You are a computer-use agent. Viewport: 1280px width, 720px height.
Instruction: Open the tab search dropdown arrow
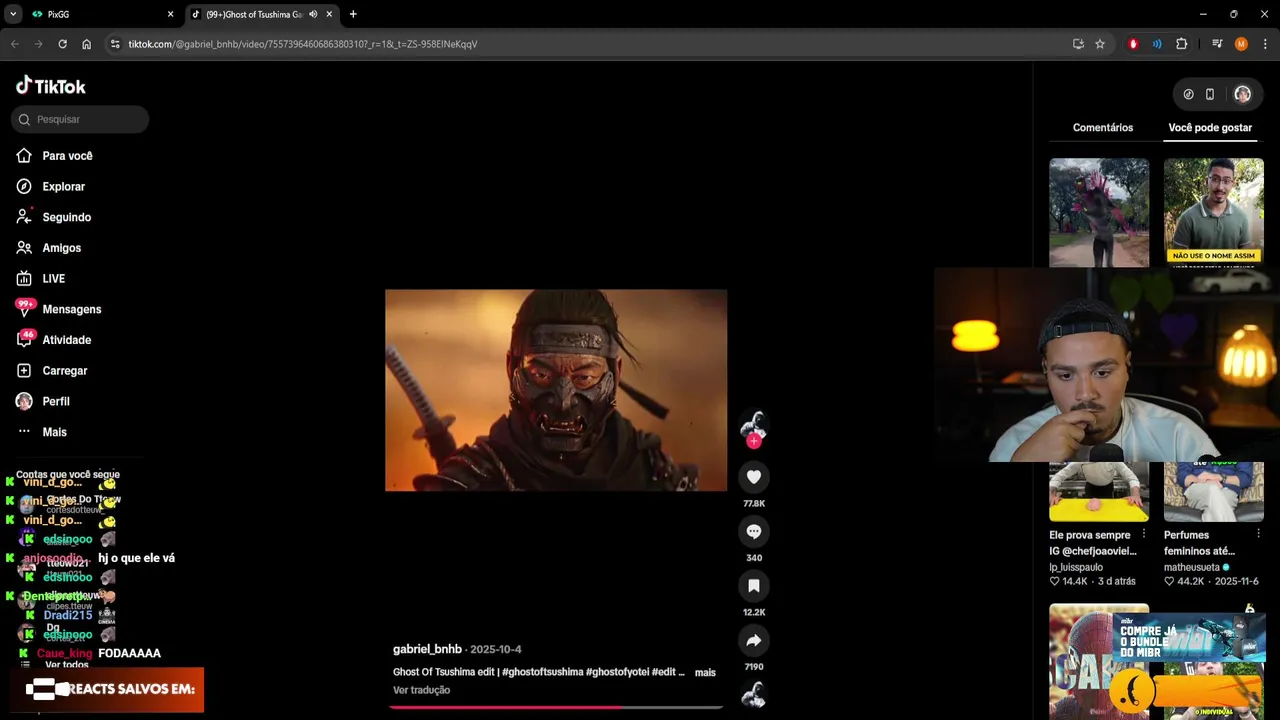(13, 14)
